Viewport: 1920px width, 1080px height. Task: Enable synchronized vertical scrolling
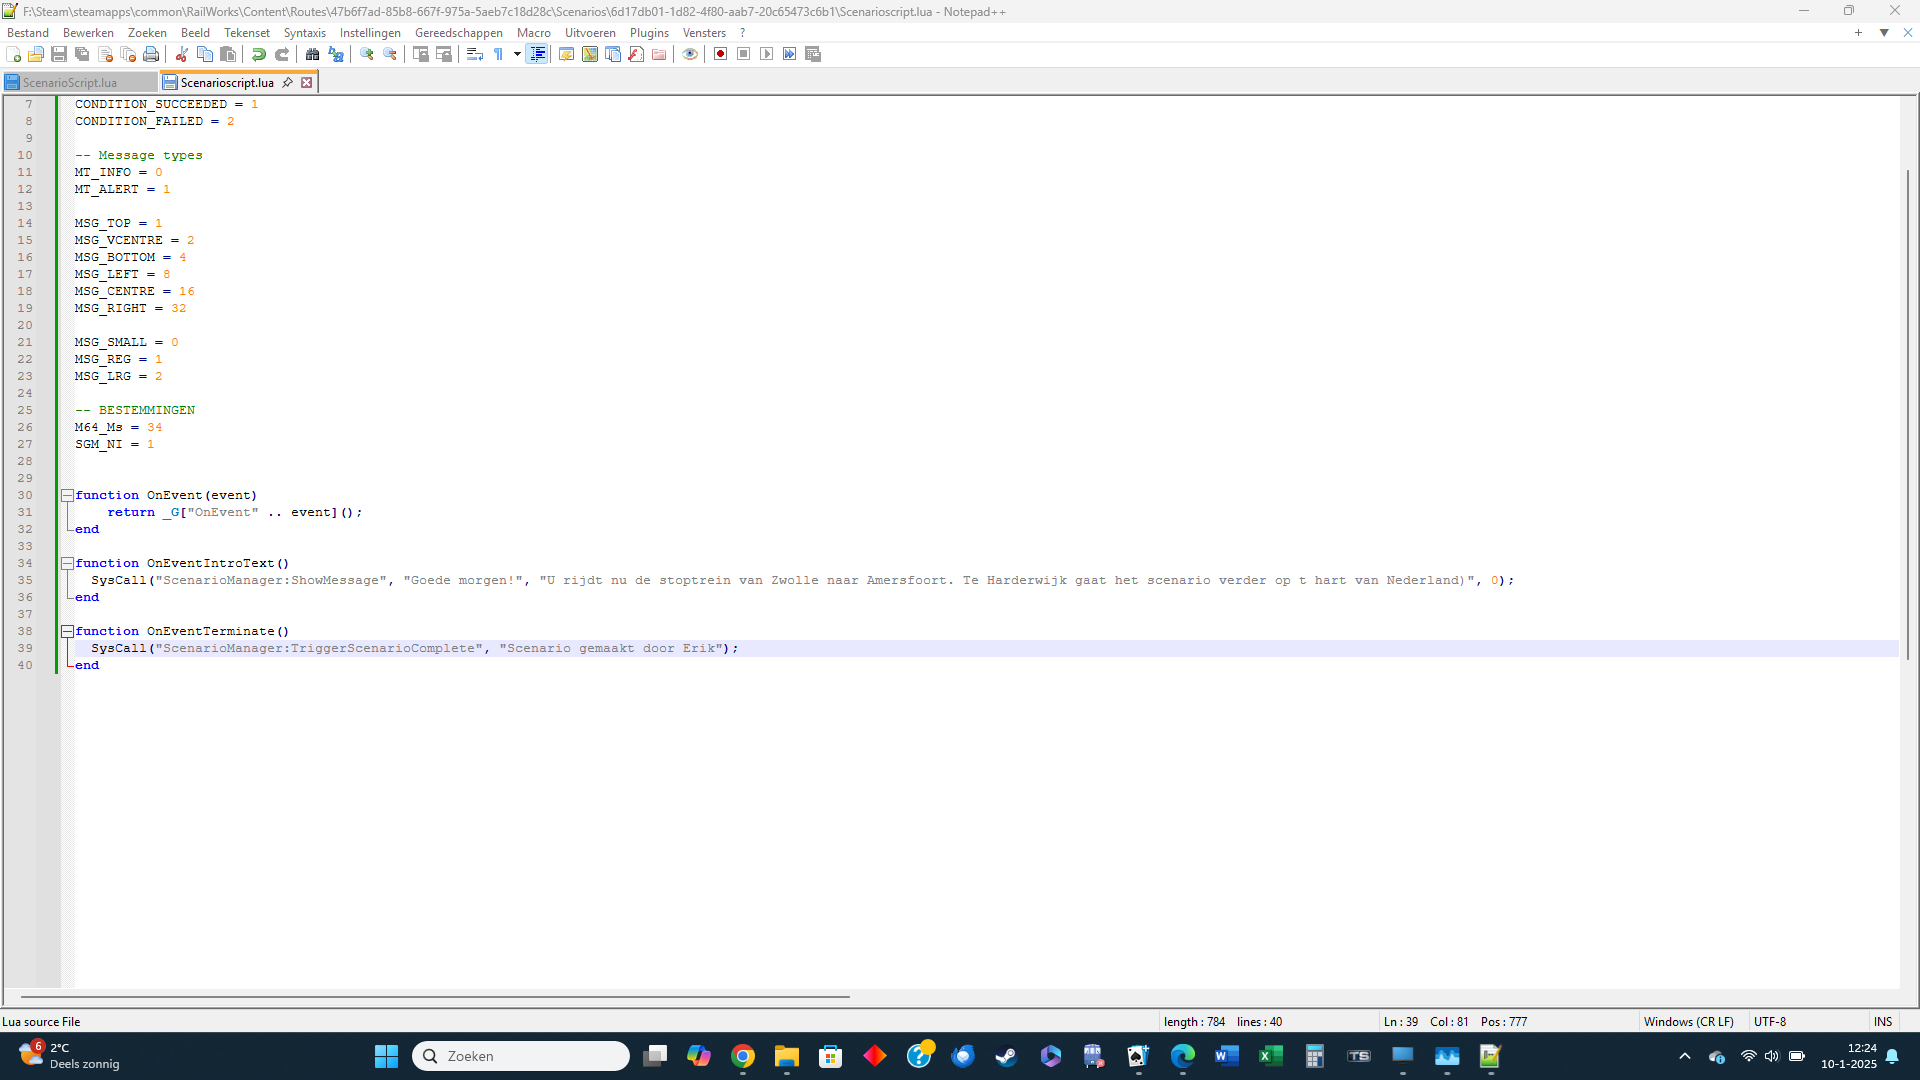point(421,54)
